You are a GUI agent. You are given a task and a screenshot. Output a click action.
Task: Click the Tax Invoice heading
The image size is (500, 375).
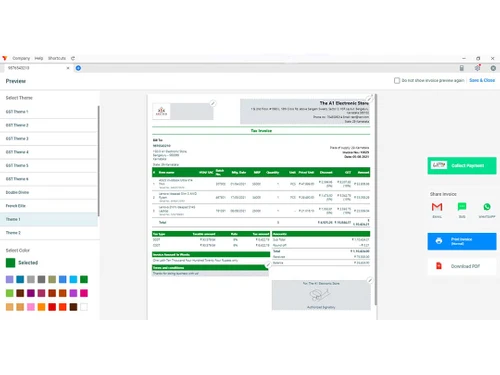[261, 131]
